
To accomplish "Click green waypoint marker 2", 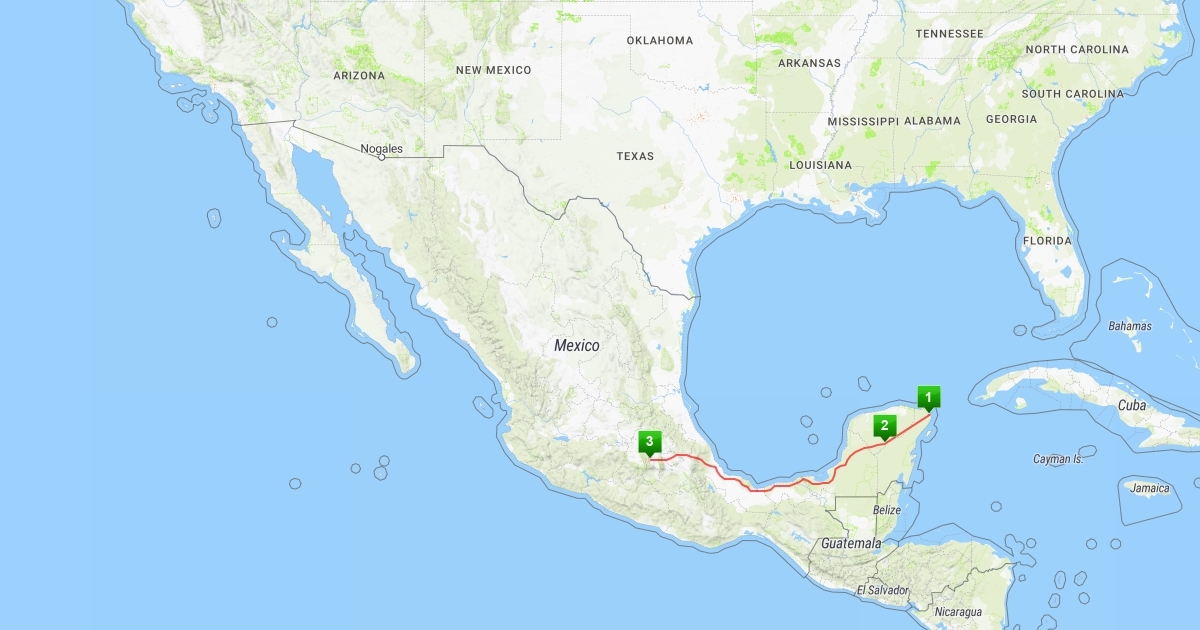I will point(883,426).
